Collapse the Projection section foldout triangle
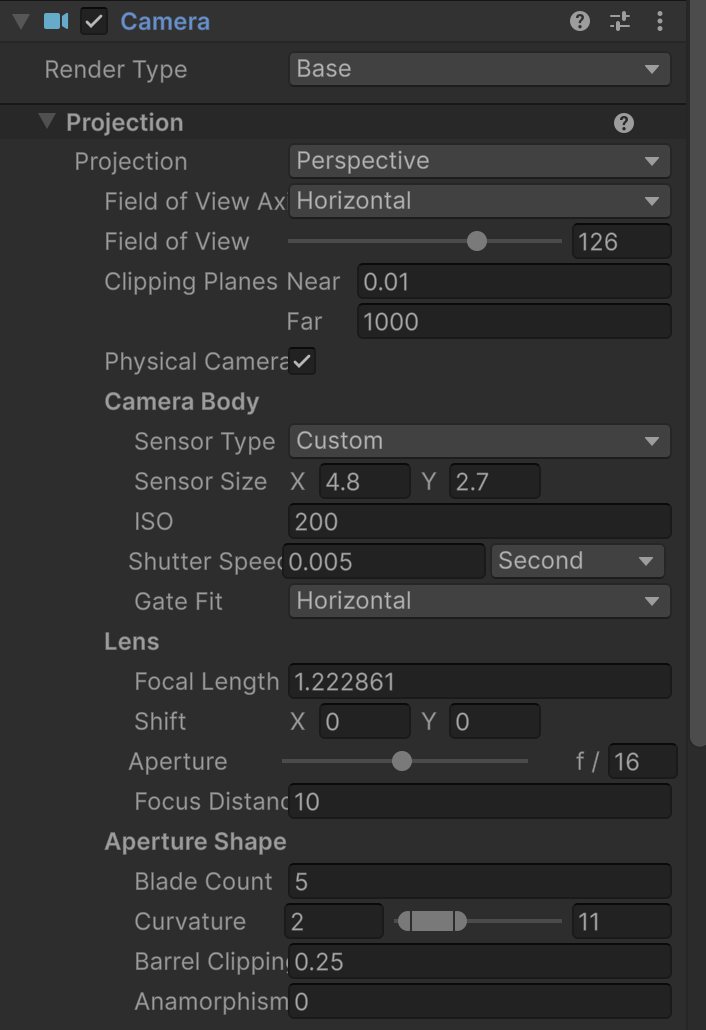 [47, 121]
